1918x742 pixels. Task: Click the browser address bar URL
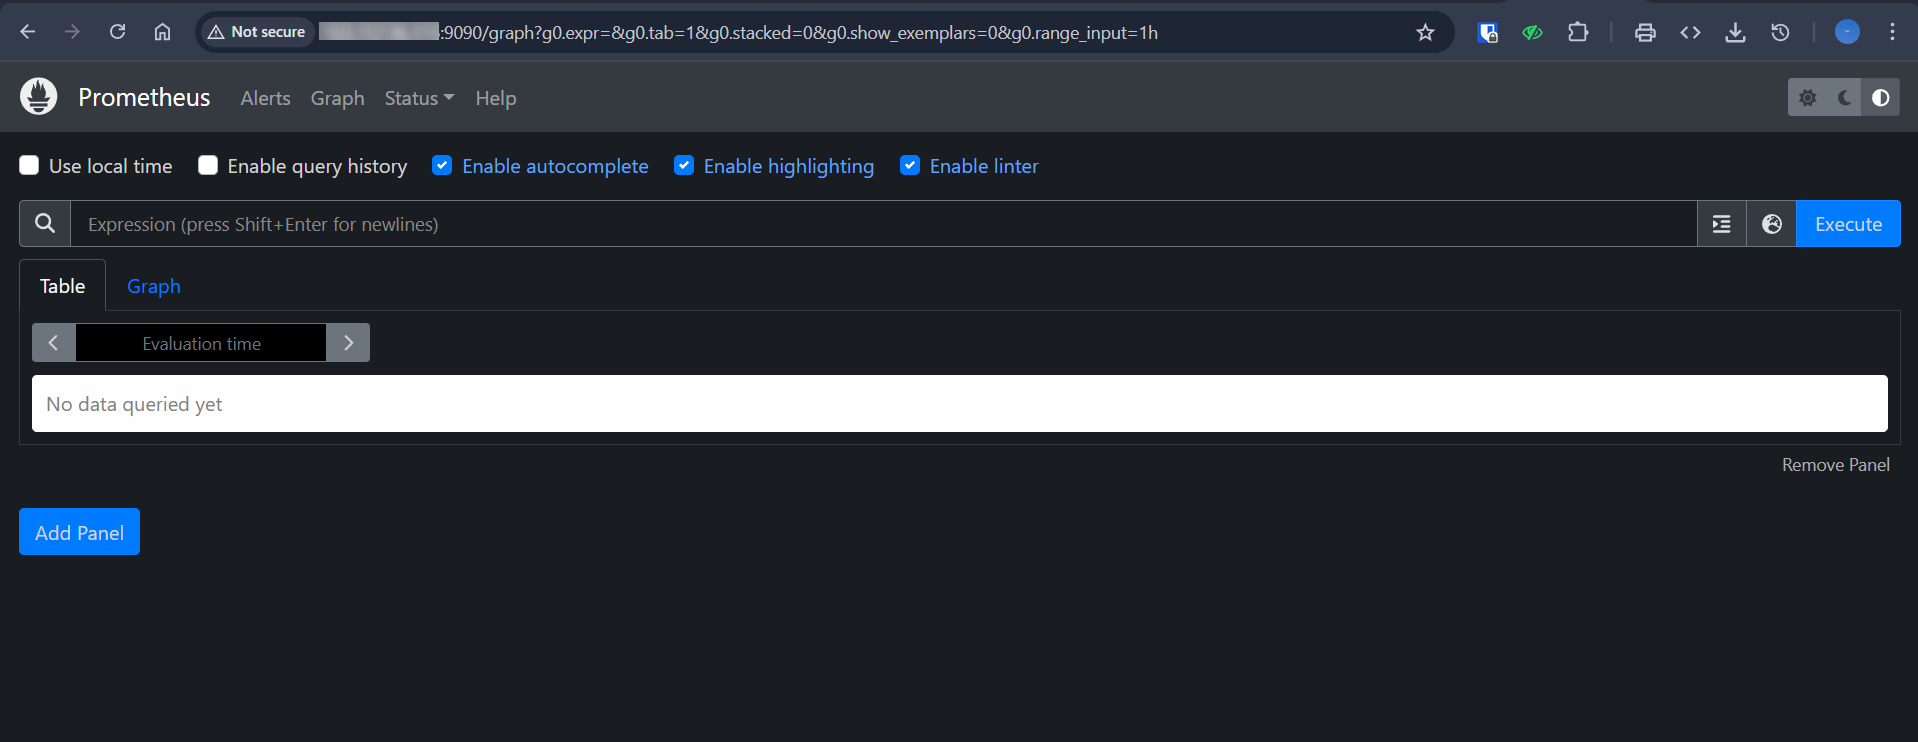coord(738,33)
